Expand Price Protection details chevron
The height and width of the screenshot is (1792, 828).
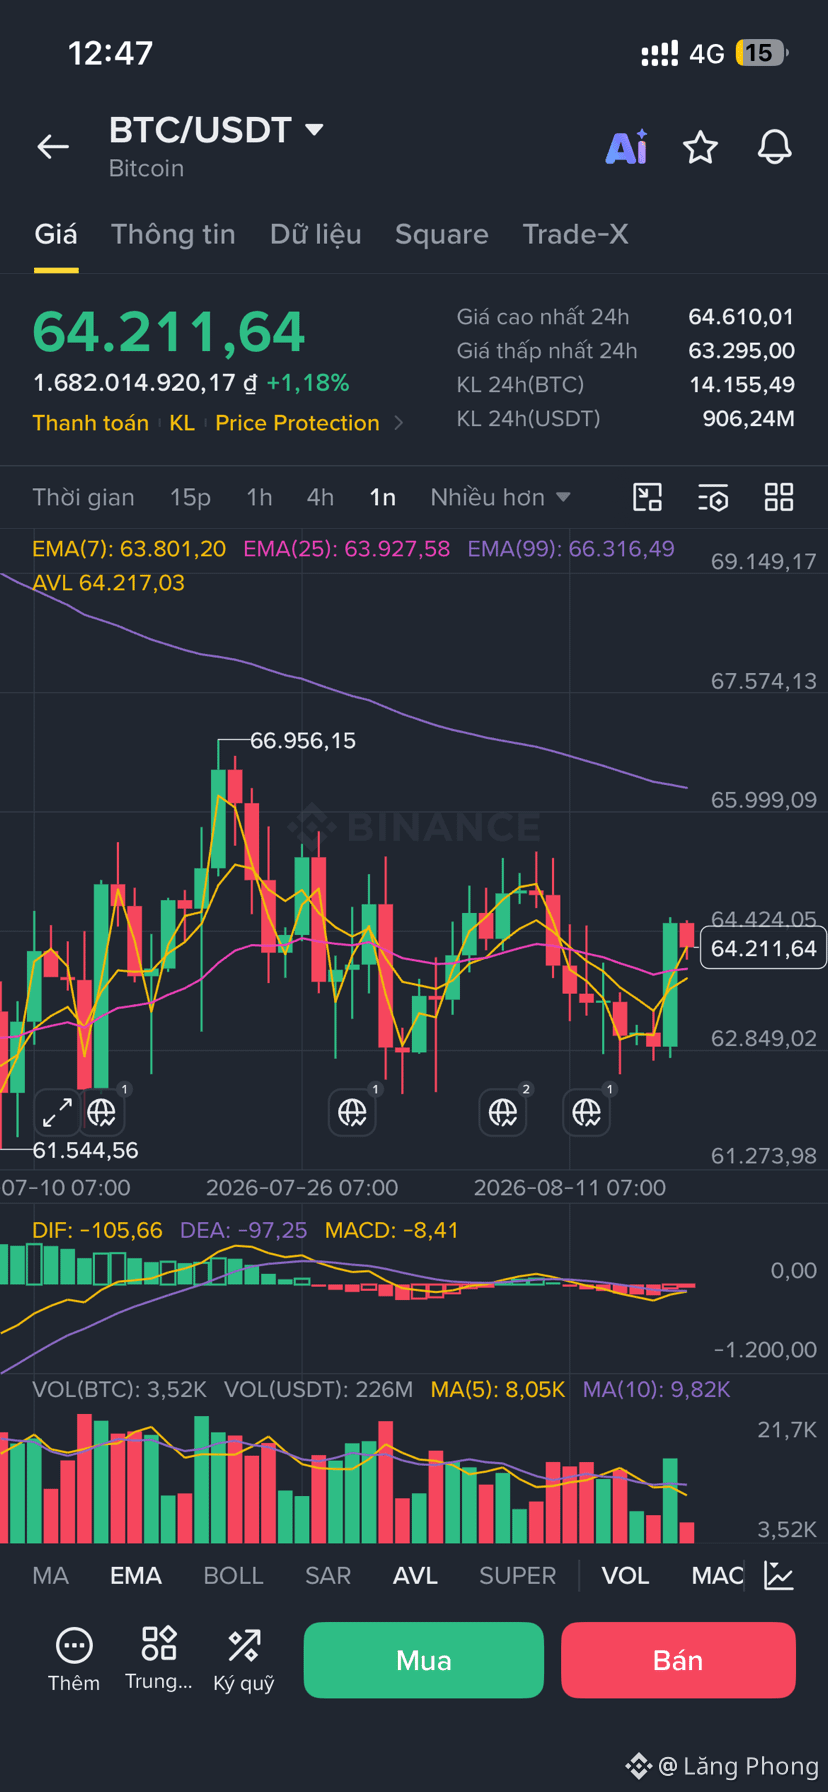click(399, 423)
